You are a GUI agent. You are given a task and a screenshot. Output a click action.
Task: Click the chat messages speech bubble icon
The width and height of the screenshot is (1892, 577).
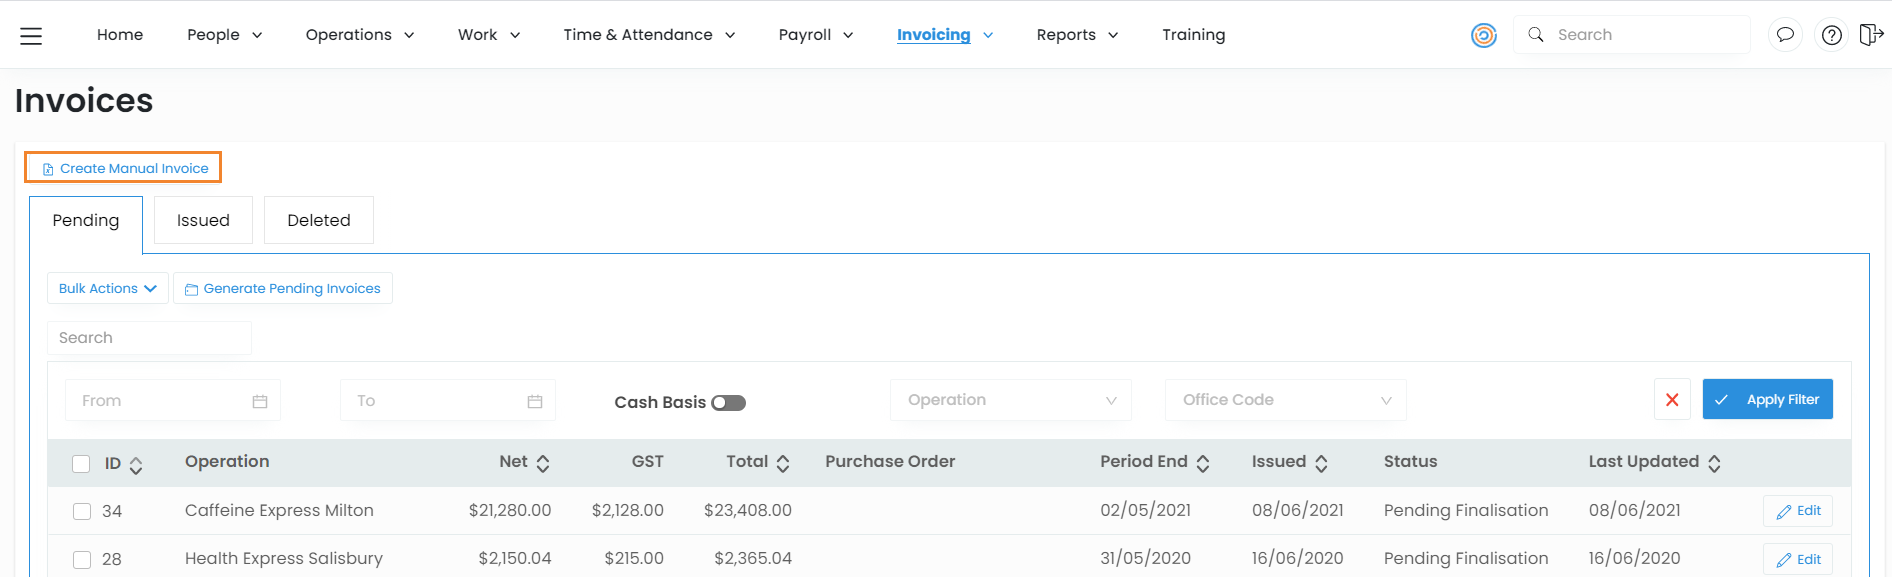pyautogui.click(x=1785, y=35)
